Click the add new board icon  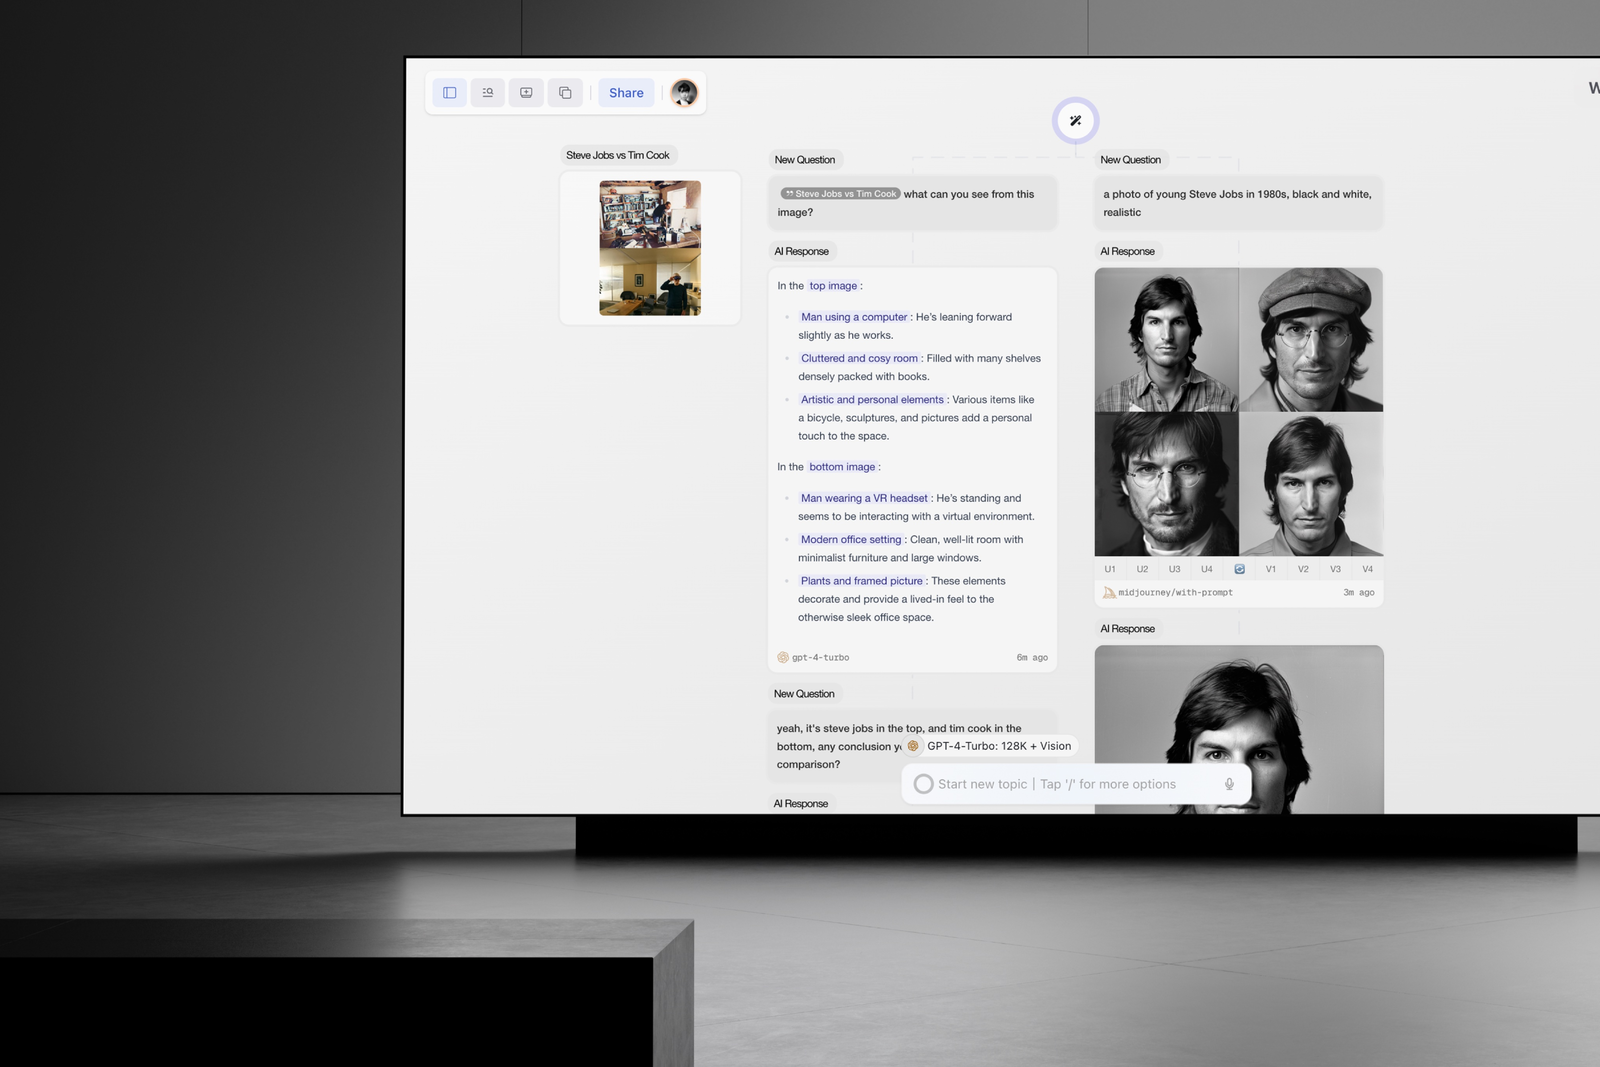526,93
